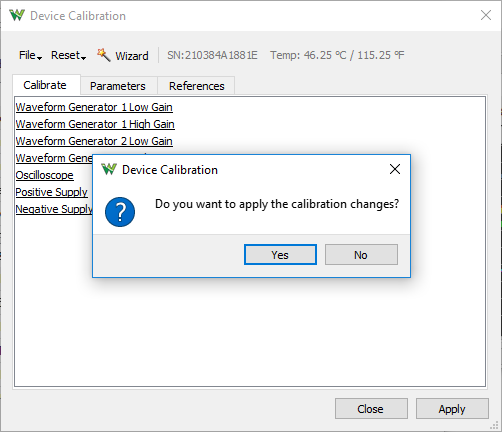Screen dimensions: 502x432
Task: Open Waveform Generator 2 Low Gain calibration
Action: tap(94, 141)
